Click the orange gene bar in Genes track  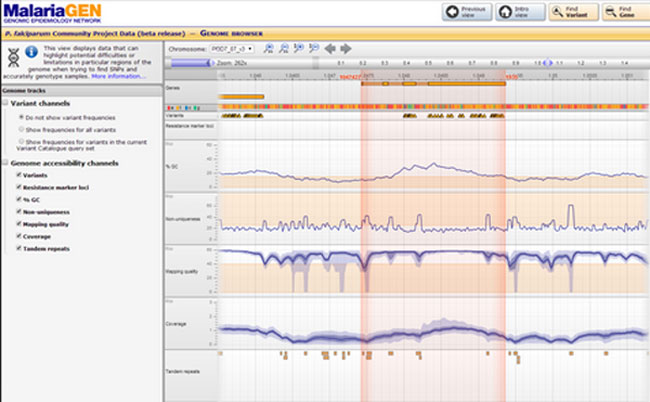pyautogui.click(x=243, y=96)
